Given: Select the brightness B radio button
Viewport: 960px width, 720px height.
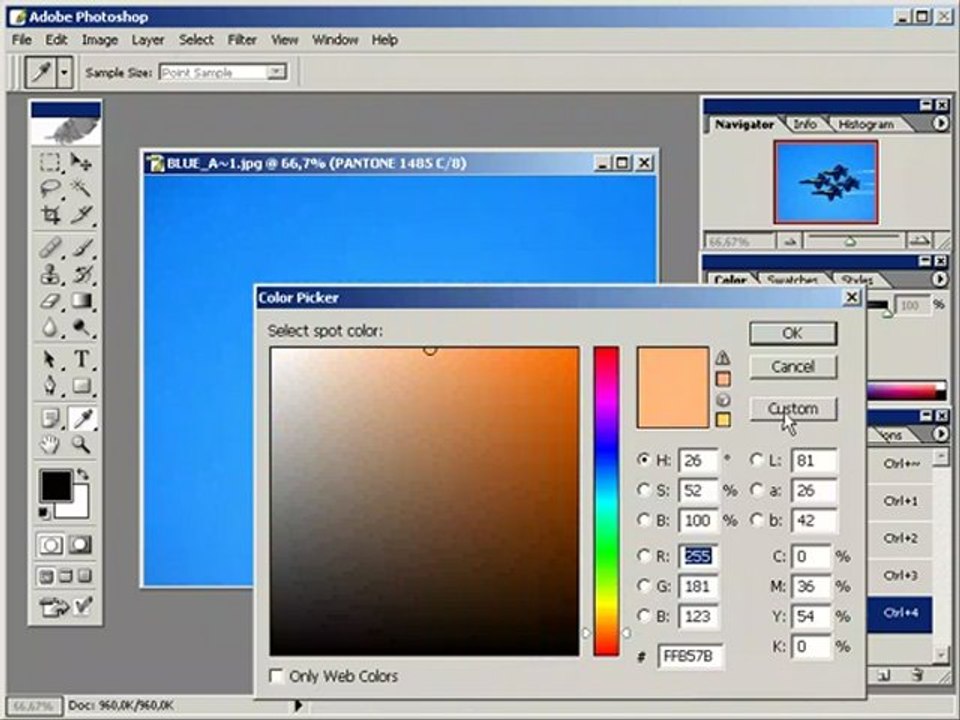Looking at the screenshot, I should [643, 520].
